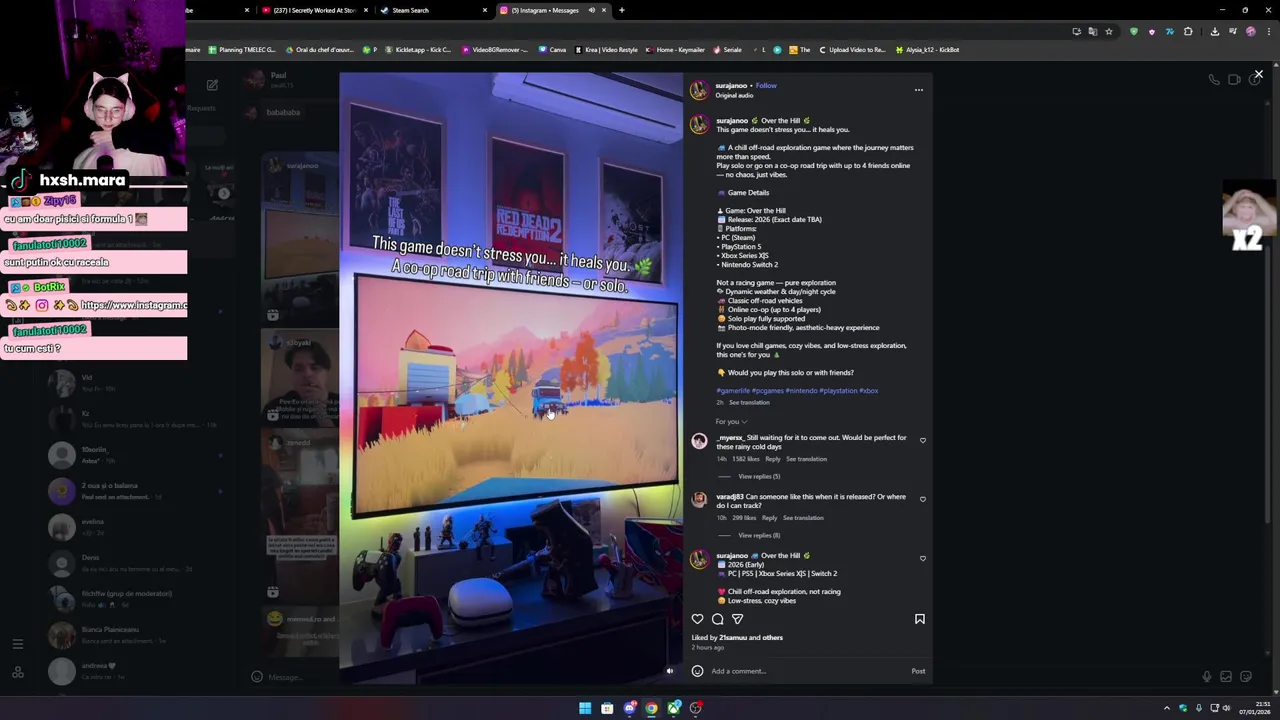Open Alysia_k12 KickBot bookmark

click(927, 49)
